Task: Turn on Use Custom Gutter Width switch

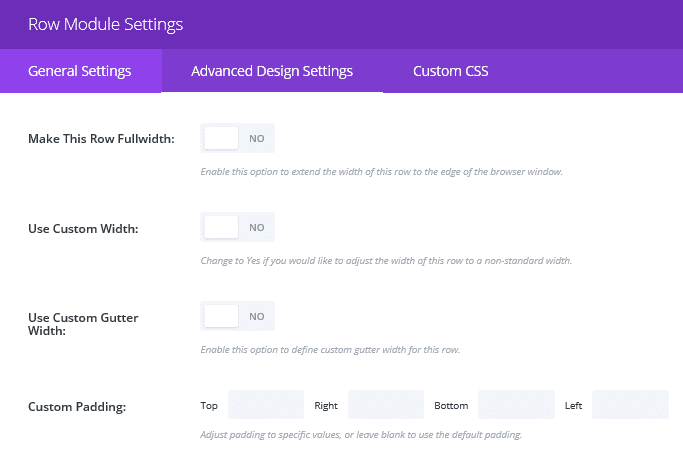Action: [x=237, y=316]
